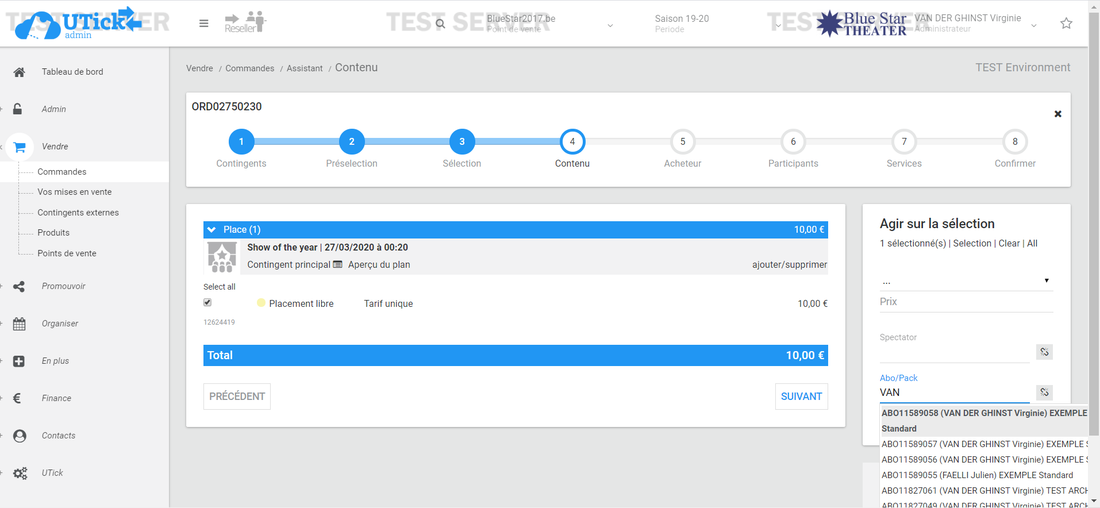Select Contingents externes in sidebar
1100x508 pixels.
tap(78, 213)
